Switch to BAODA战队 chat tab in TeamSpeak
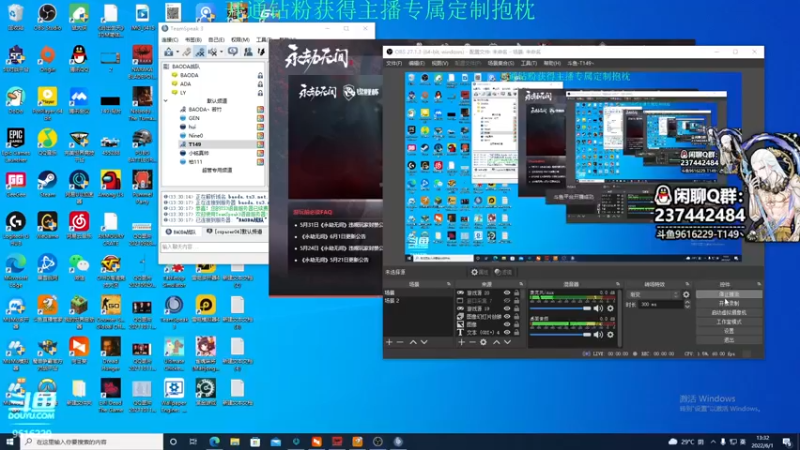800x450 pixels. 181,232
